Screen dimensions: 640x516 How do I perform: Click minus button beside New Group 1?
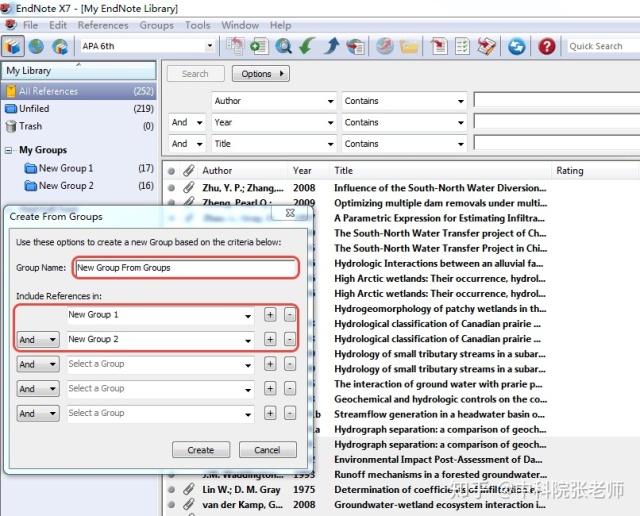point(289,315)
